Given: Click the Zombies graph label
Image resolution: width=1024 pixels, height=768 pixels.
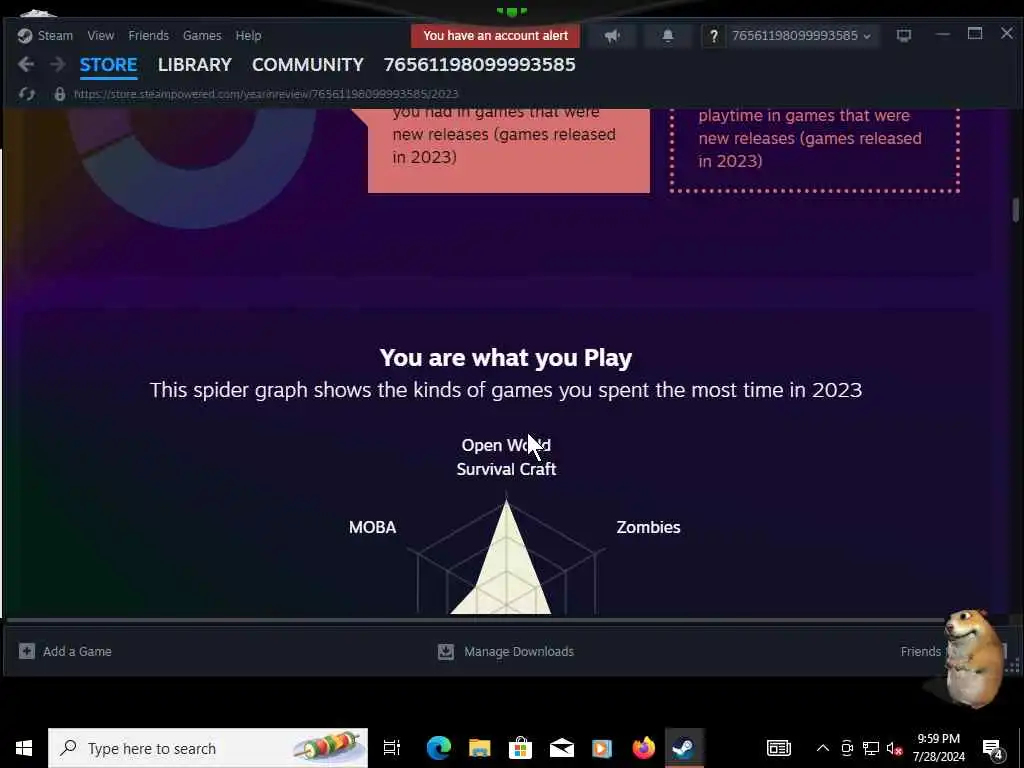Looking at the screenshot, I should pyautogui.click(x=648, y=527).
